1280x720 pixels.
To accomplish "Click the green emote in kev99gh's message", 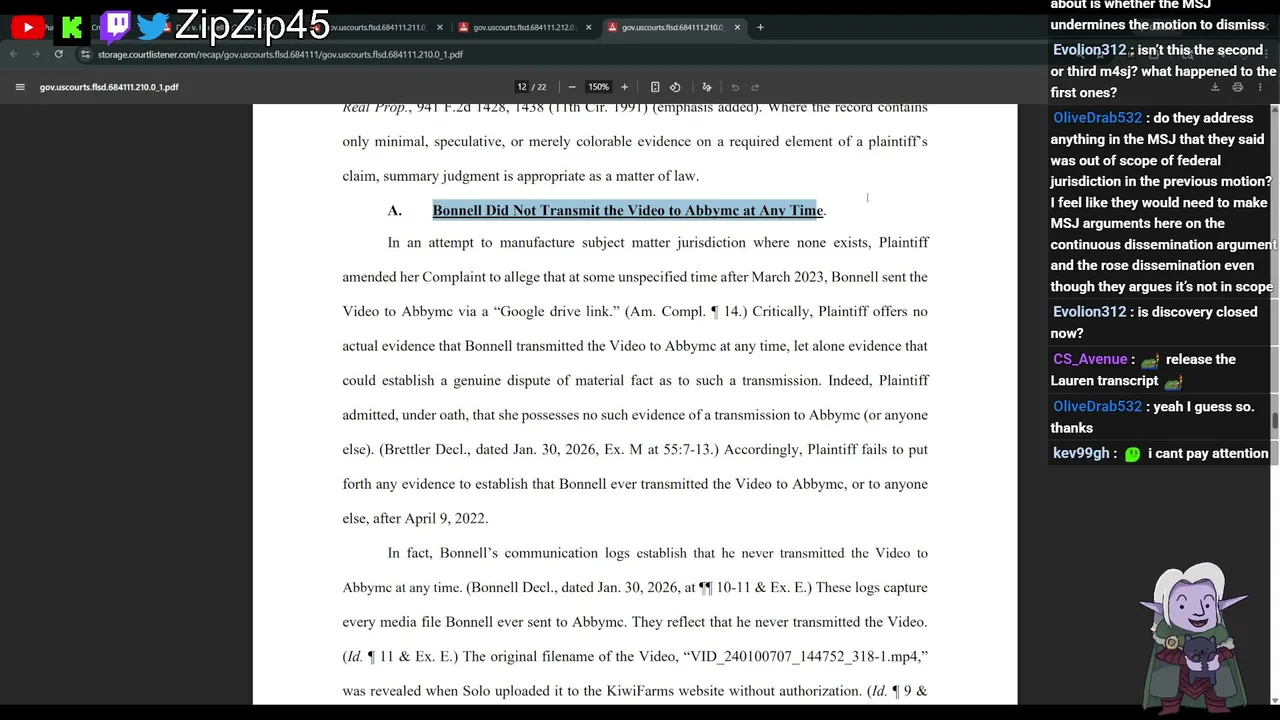I will pyautogui.click(x=1132, y=454).
